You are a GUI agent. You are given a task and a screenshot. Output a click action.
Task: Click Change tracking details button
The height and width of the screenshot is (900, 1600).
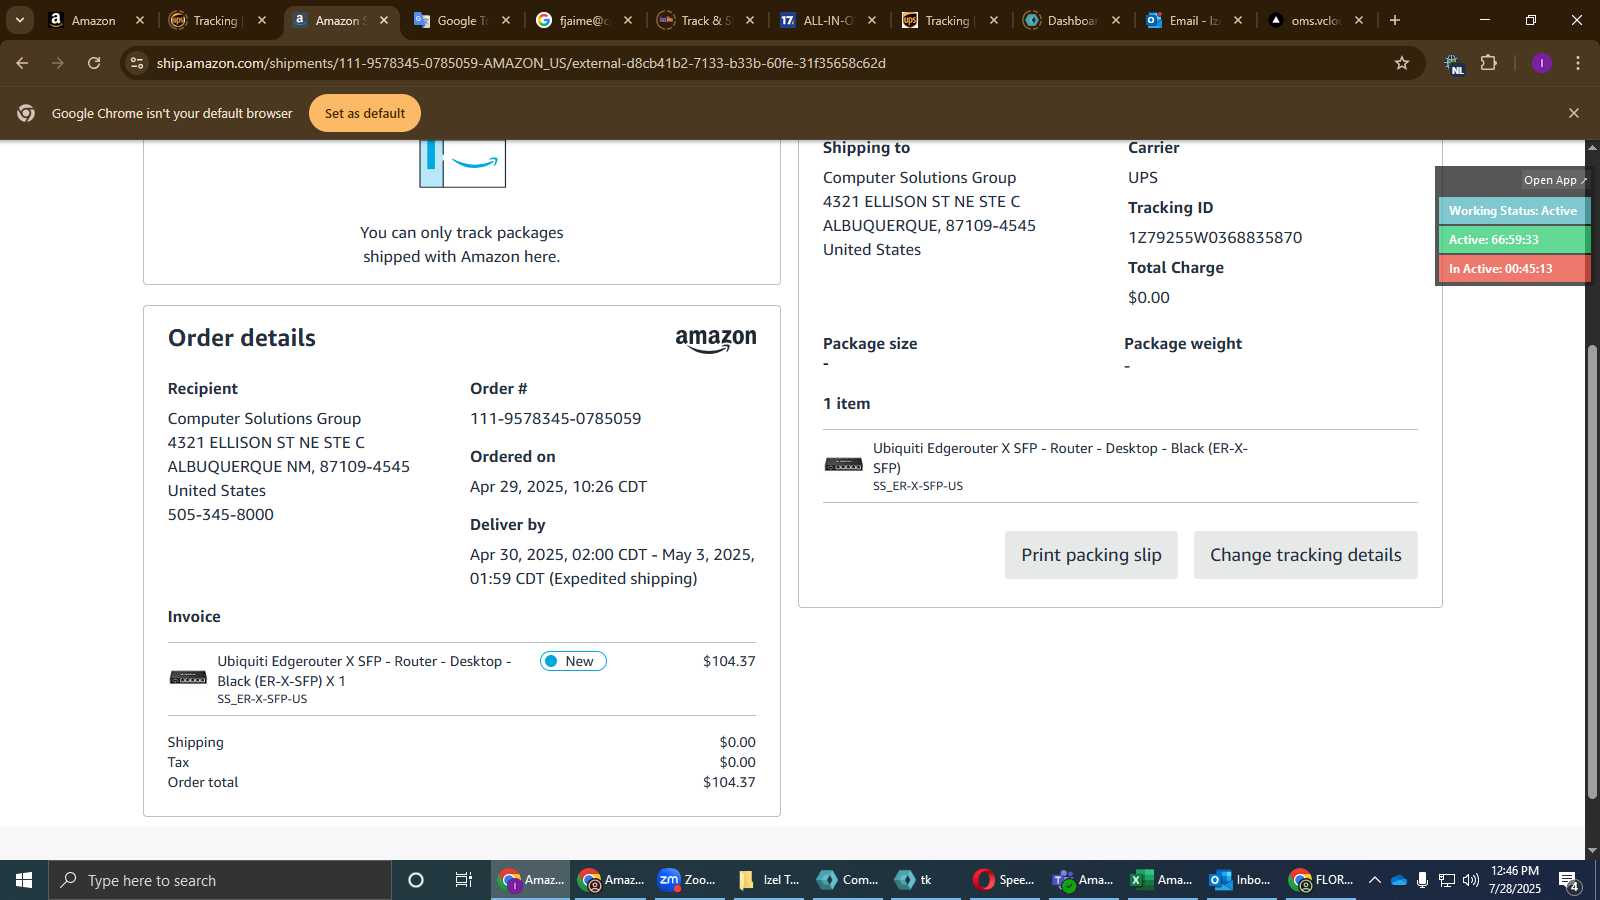(x=1306, y=555)
